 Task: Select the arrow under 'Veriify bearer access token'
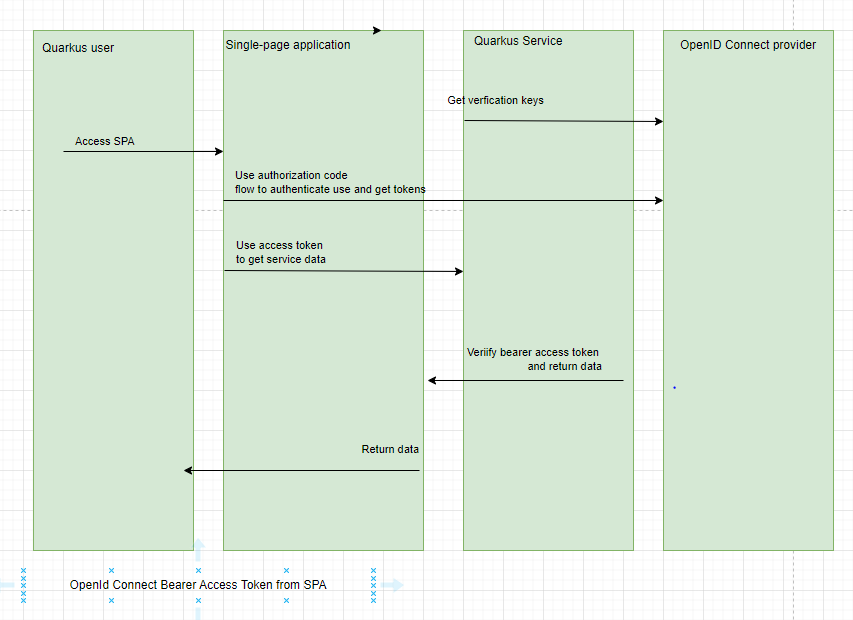click(526, 380)
